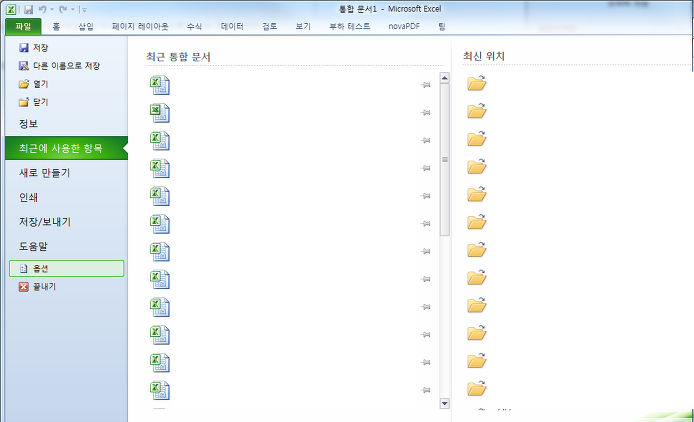Click the recent workbooks scrollbar up arrow
The width and height of the screenshot is (694, 422).
(444, 78)
